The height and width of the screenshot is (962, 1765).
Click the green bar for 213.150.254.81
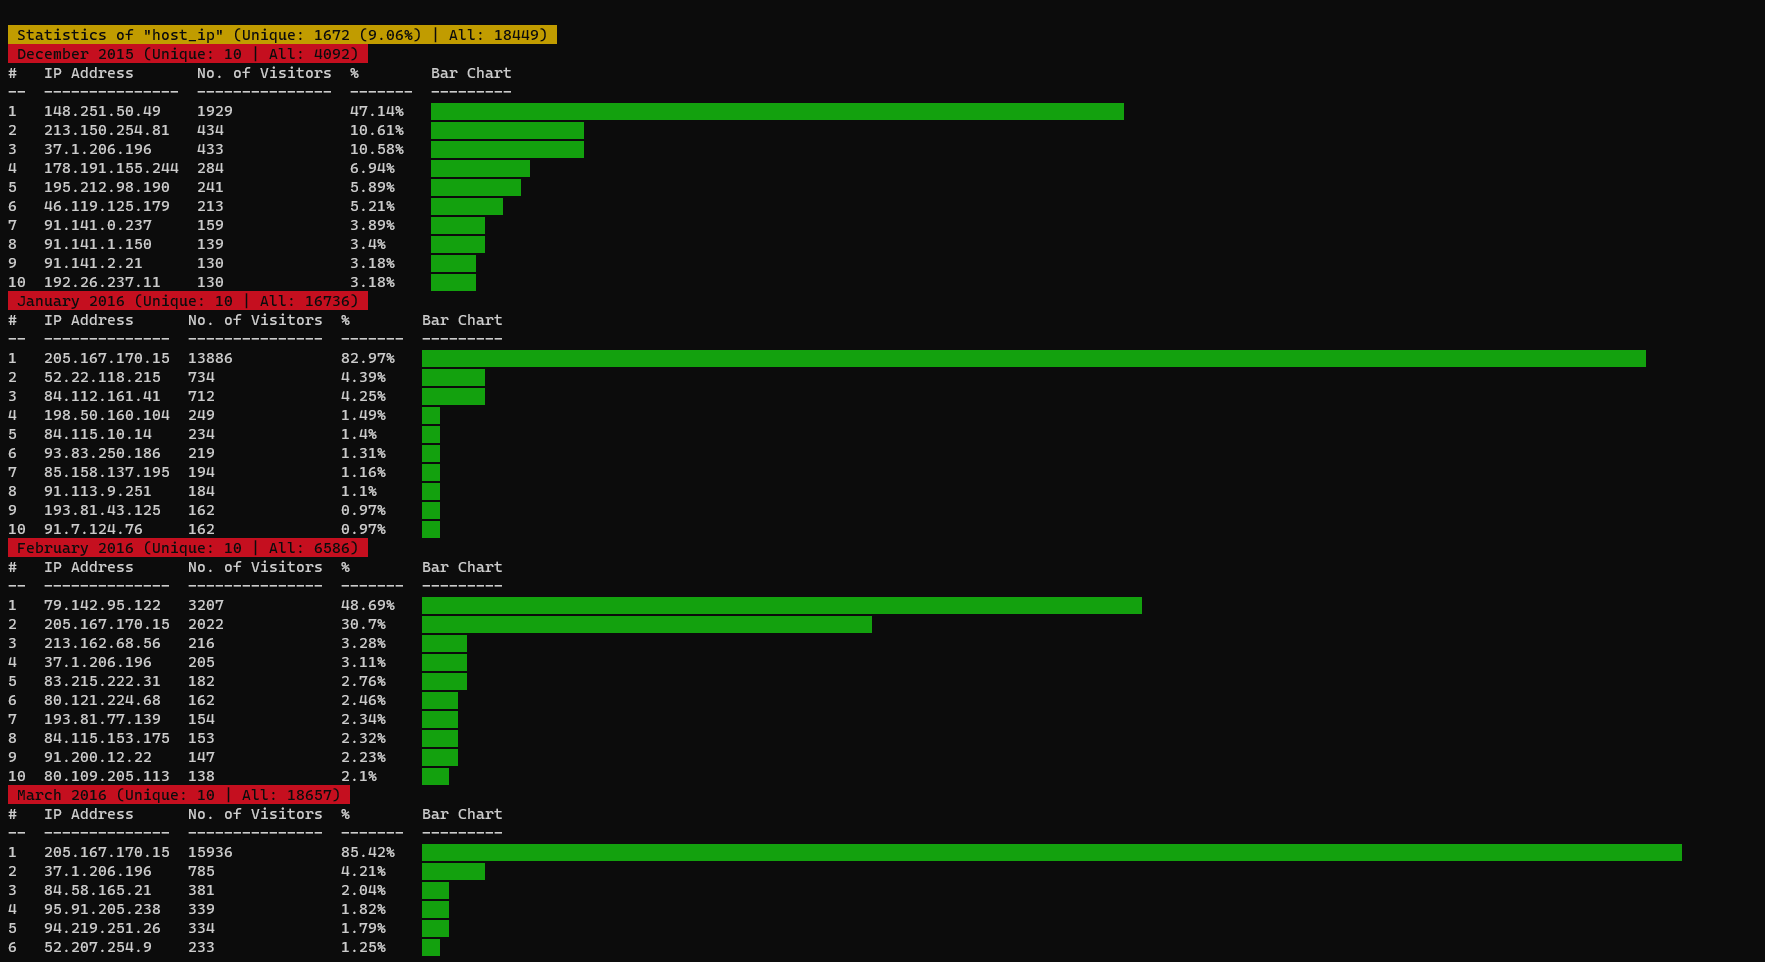click(x=507, y=130)
